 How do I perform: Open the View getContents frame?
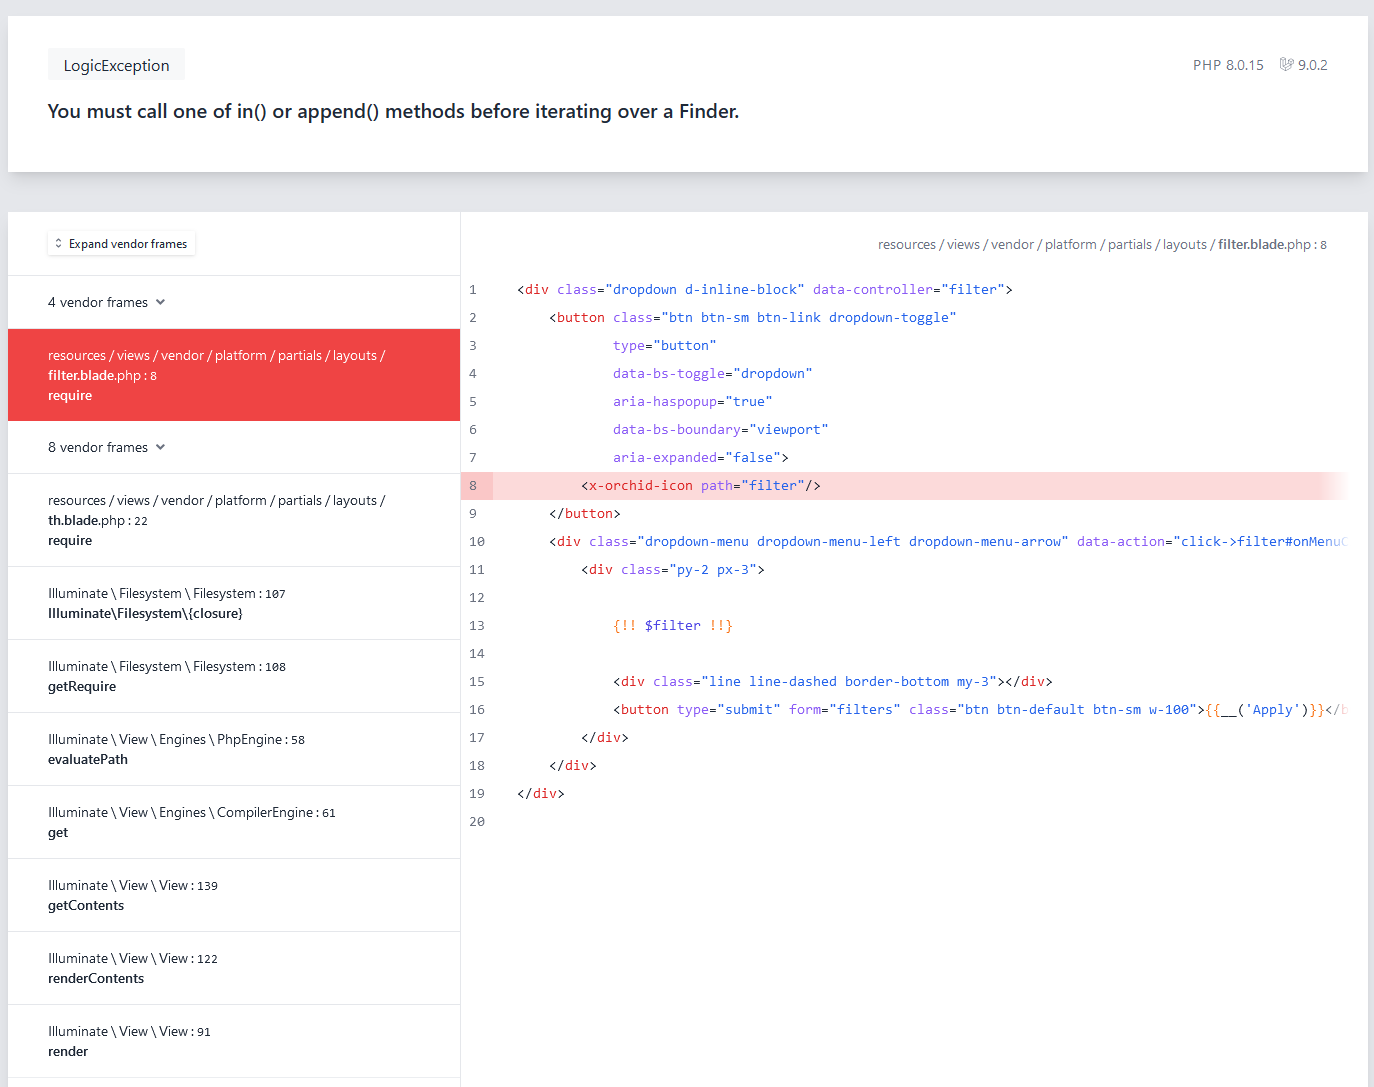point(233,895)
